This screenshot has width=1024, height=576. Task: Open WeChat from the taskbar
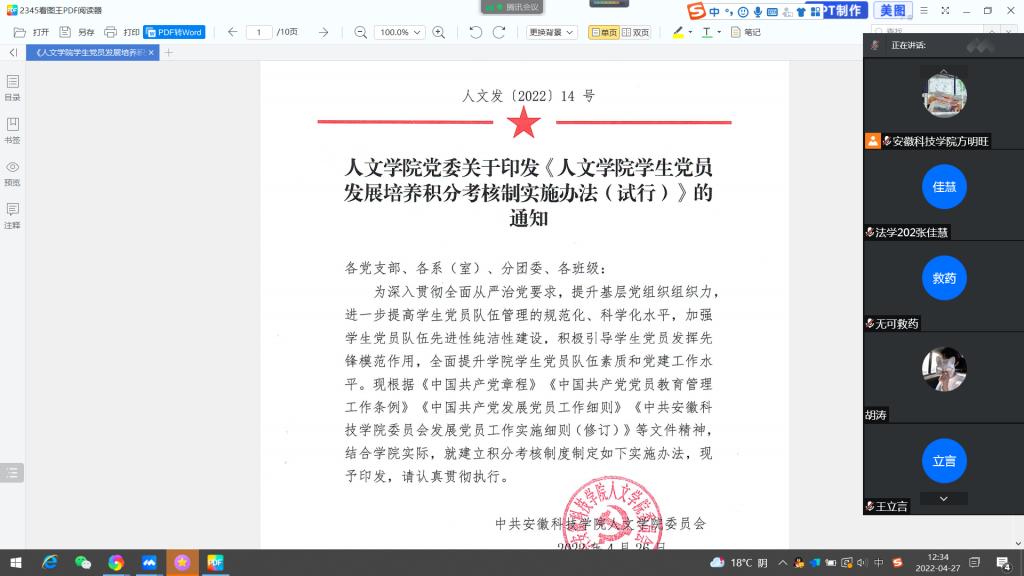click(83, 563)
